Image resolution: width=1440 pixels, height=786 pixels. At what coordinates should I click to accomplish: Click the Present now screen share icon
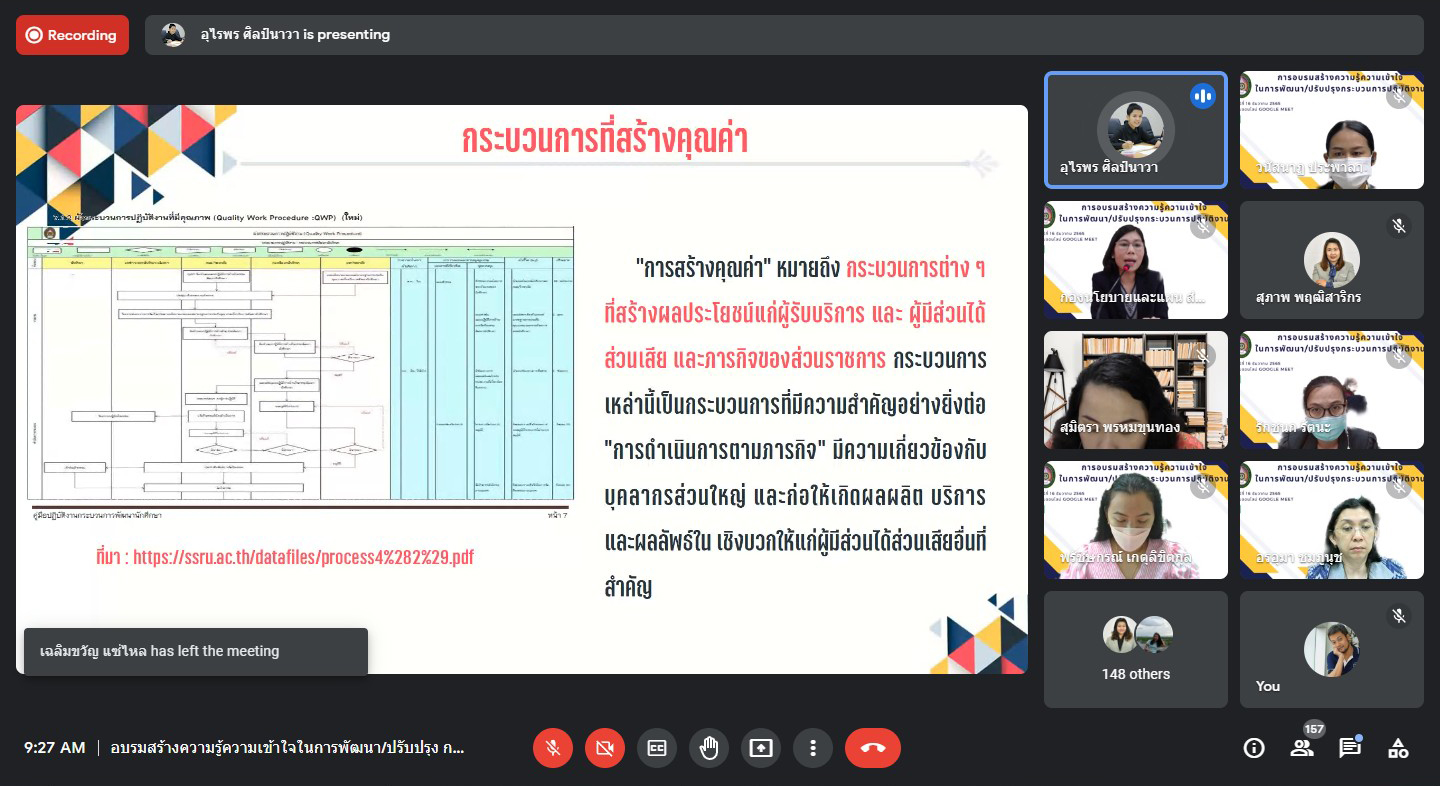tap(761, 748)
